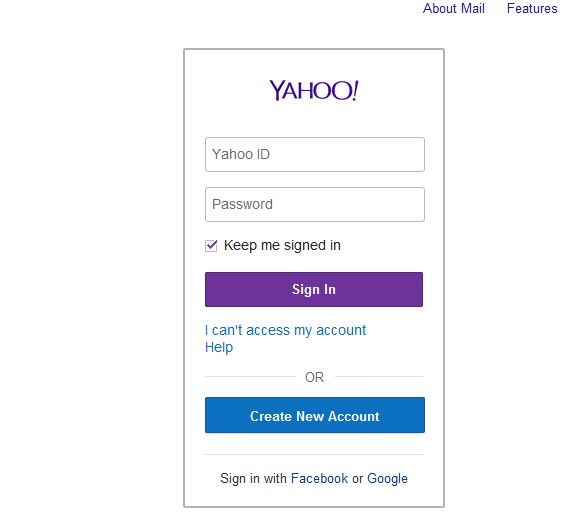Image resolution: width=563 pixels, height=521 pixels.
Task: Focus the Password input field
Action: (315, 204)
